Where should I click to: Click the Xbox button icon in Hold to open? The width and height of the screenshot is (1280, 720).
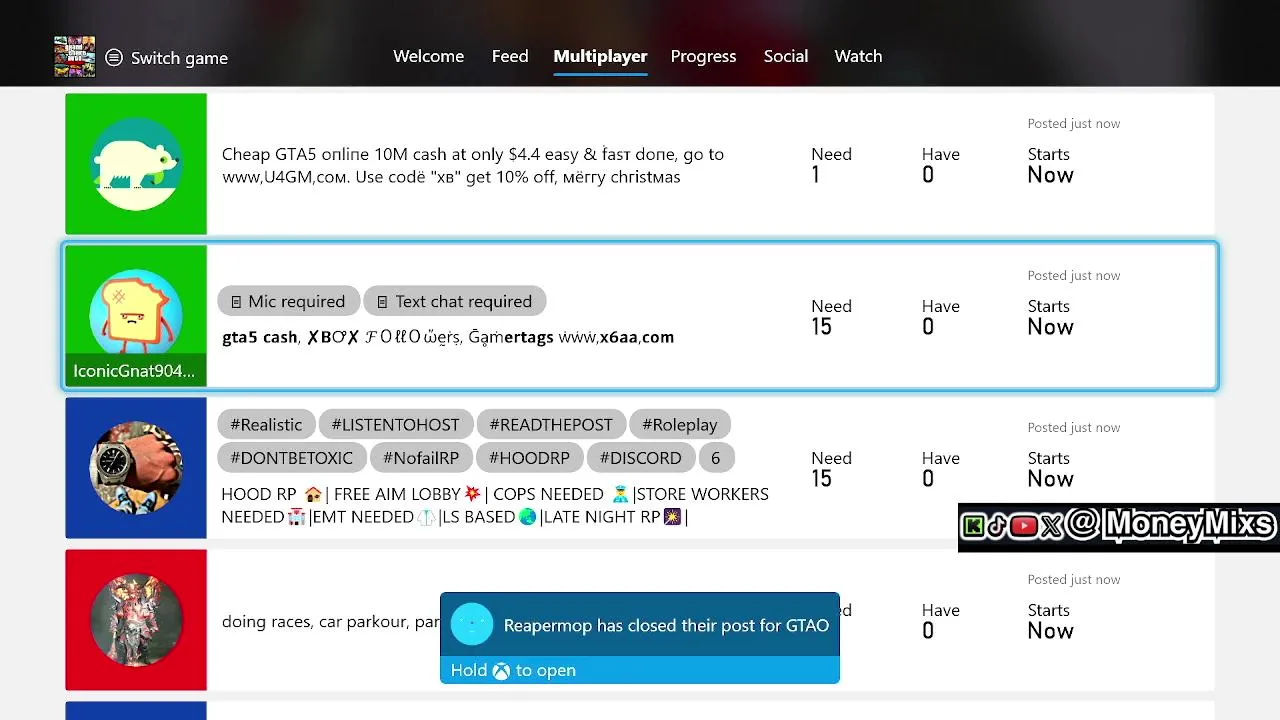click(x=501, y=670)
